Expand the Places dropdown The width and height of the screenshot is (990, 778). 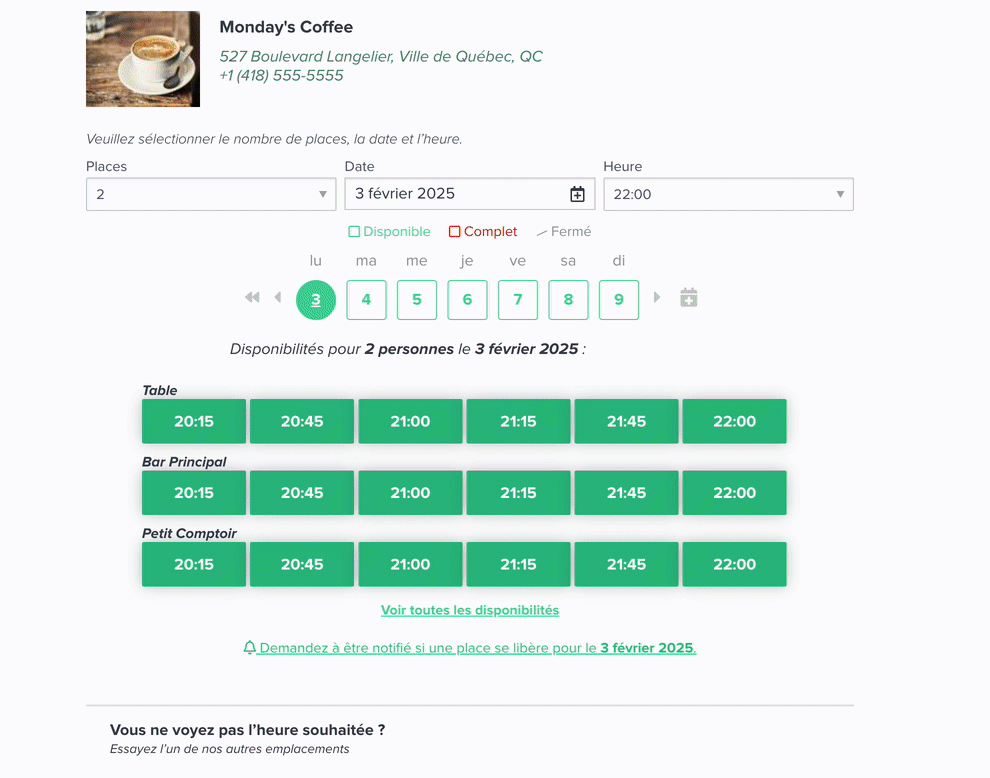[x=210, y=194]
